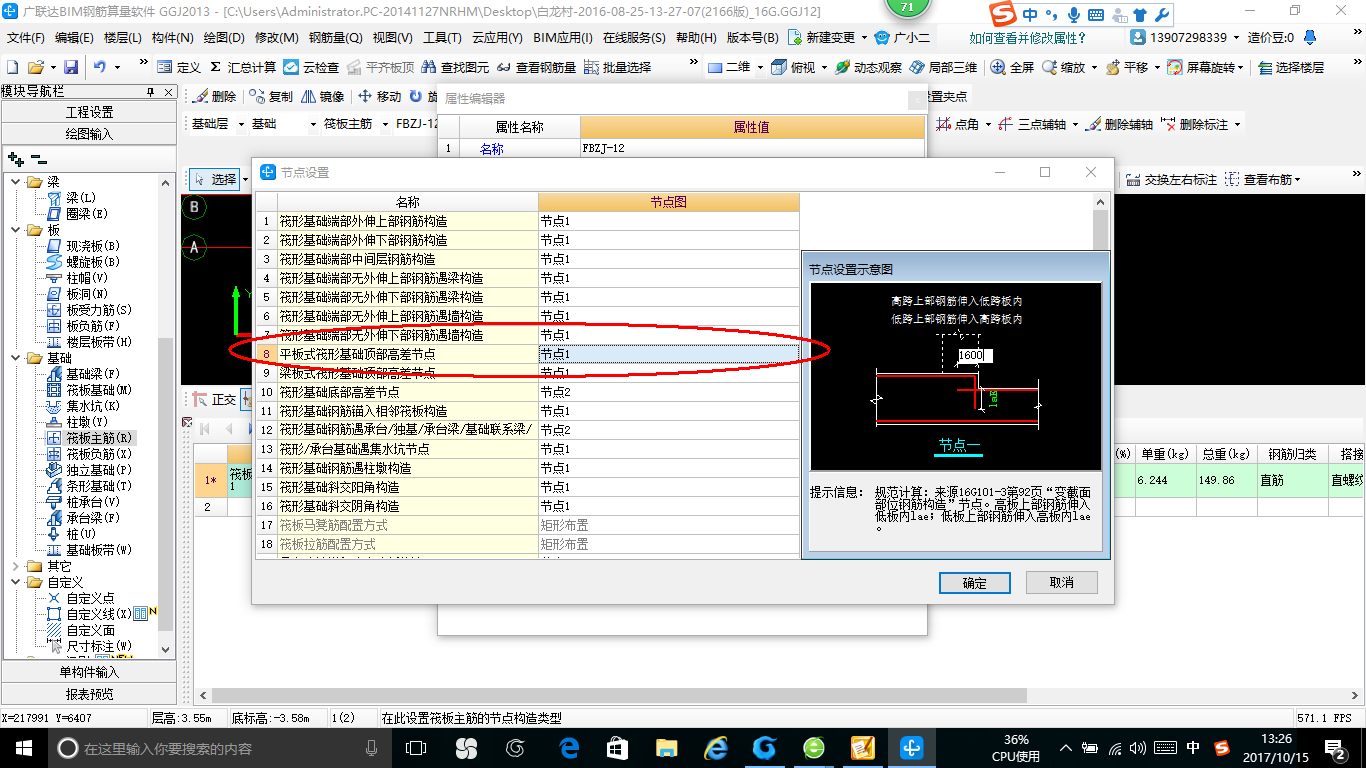Click 批量选择 toolbar item

point(617,67)
